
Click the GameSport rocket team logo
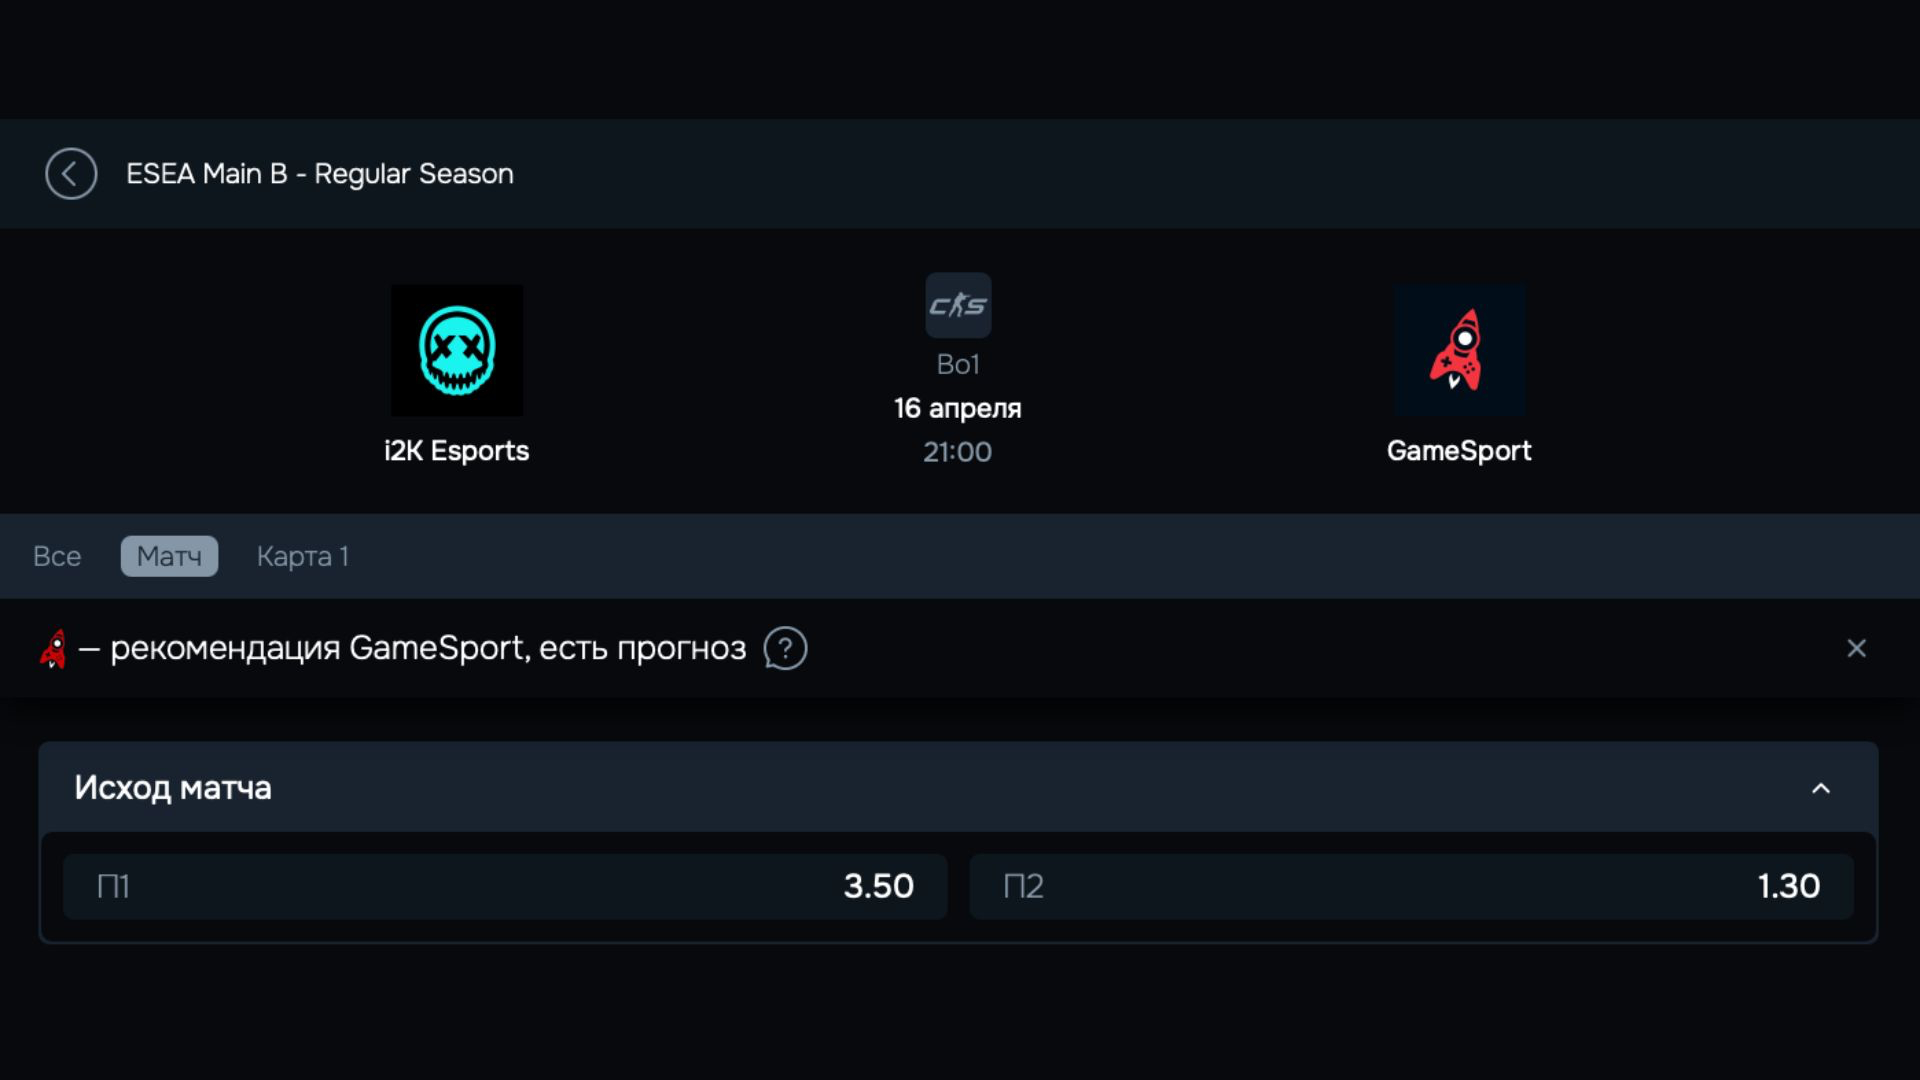1459,350
